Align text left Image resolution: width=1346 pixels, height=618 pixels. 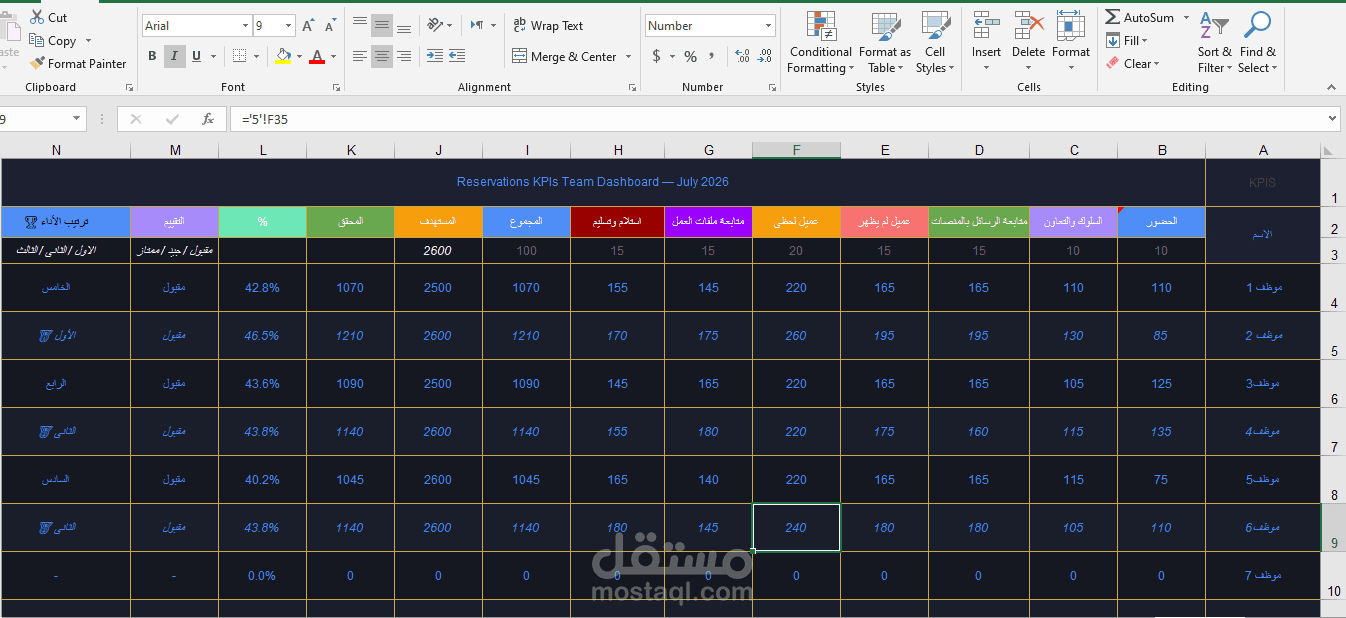point(358,56)
